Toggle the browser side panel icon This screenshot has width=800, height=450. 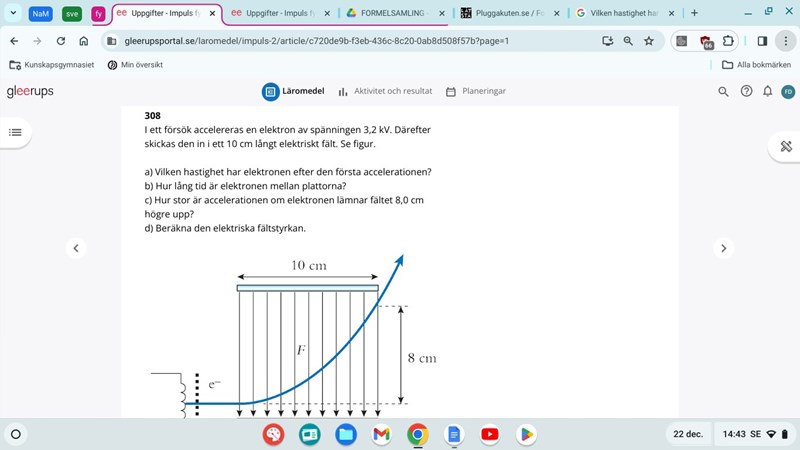click(762, 41)
